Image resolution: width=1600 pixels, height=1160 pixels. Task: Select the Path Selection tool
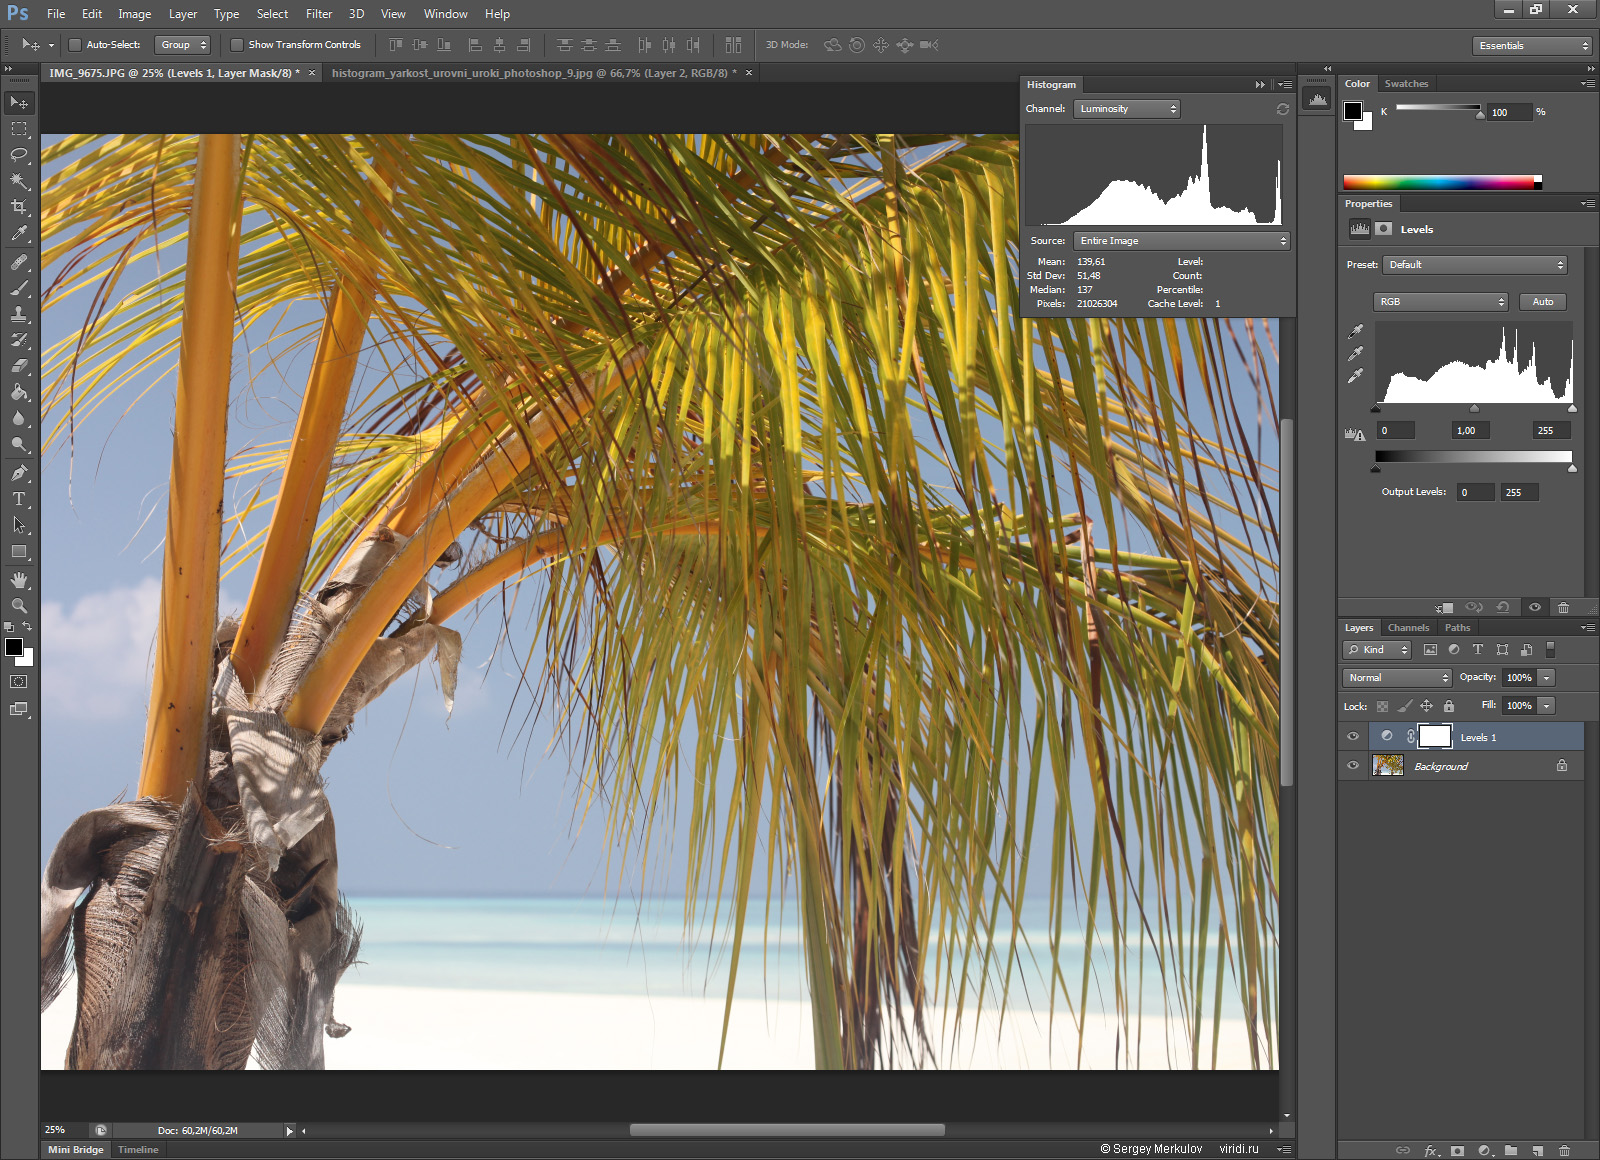(19, 525)
